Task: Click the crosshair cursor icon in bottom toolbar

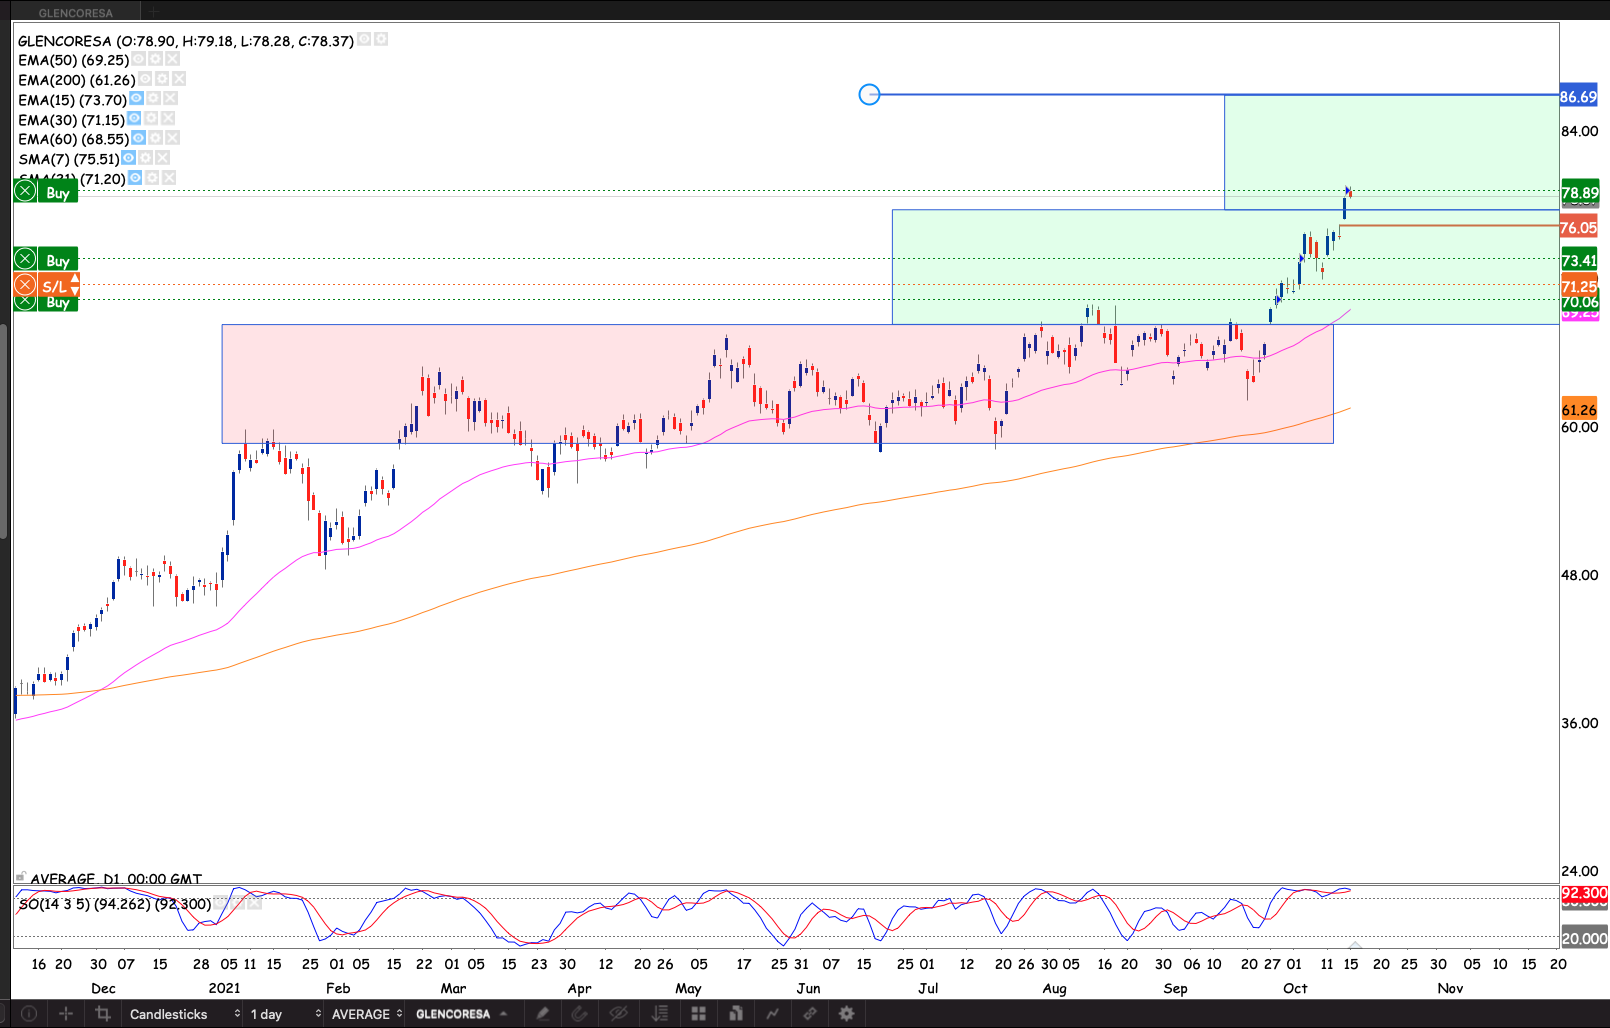Action: (x=66, y=1013)
